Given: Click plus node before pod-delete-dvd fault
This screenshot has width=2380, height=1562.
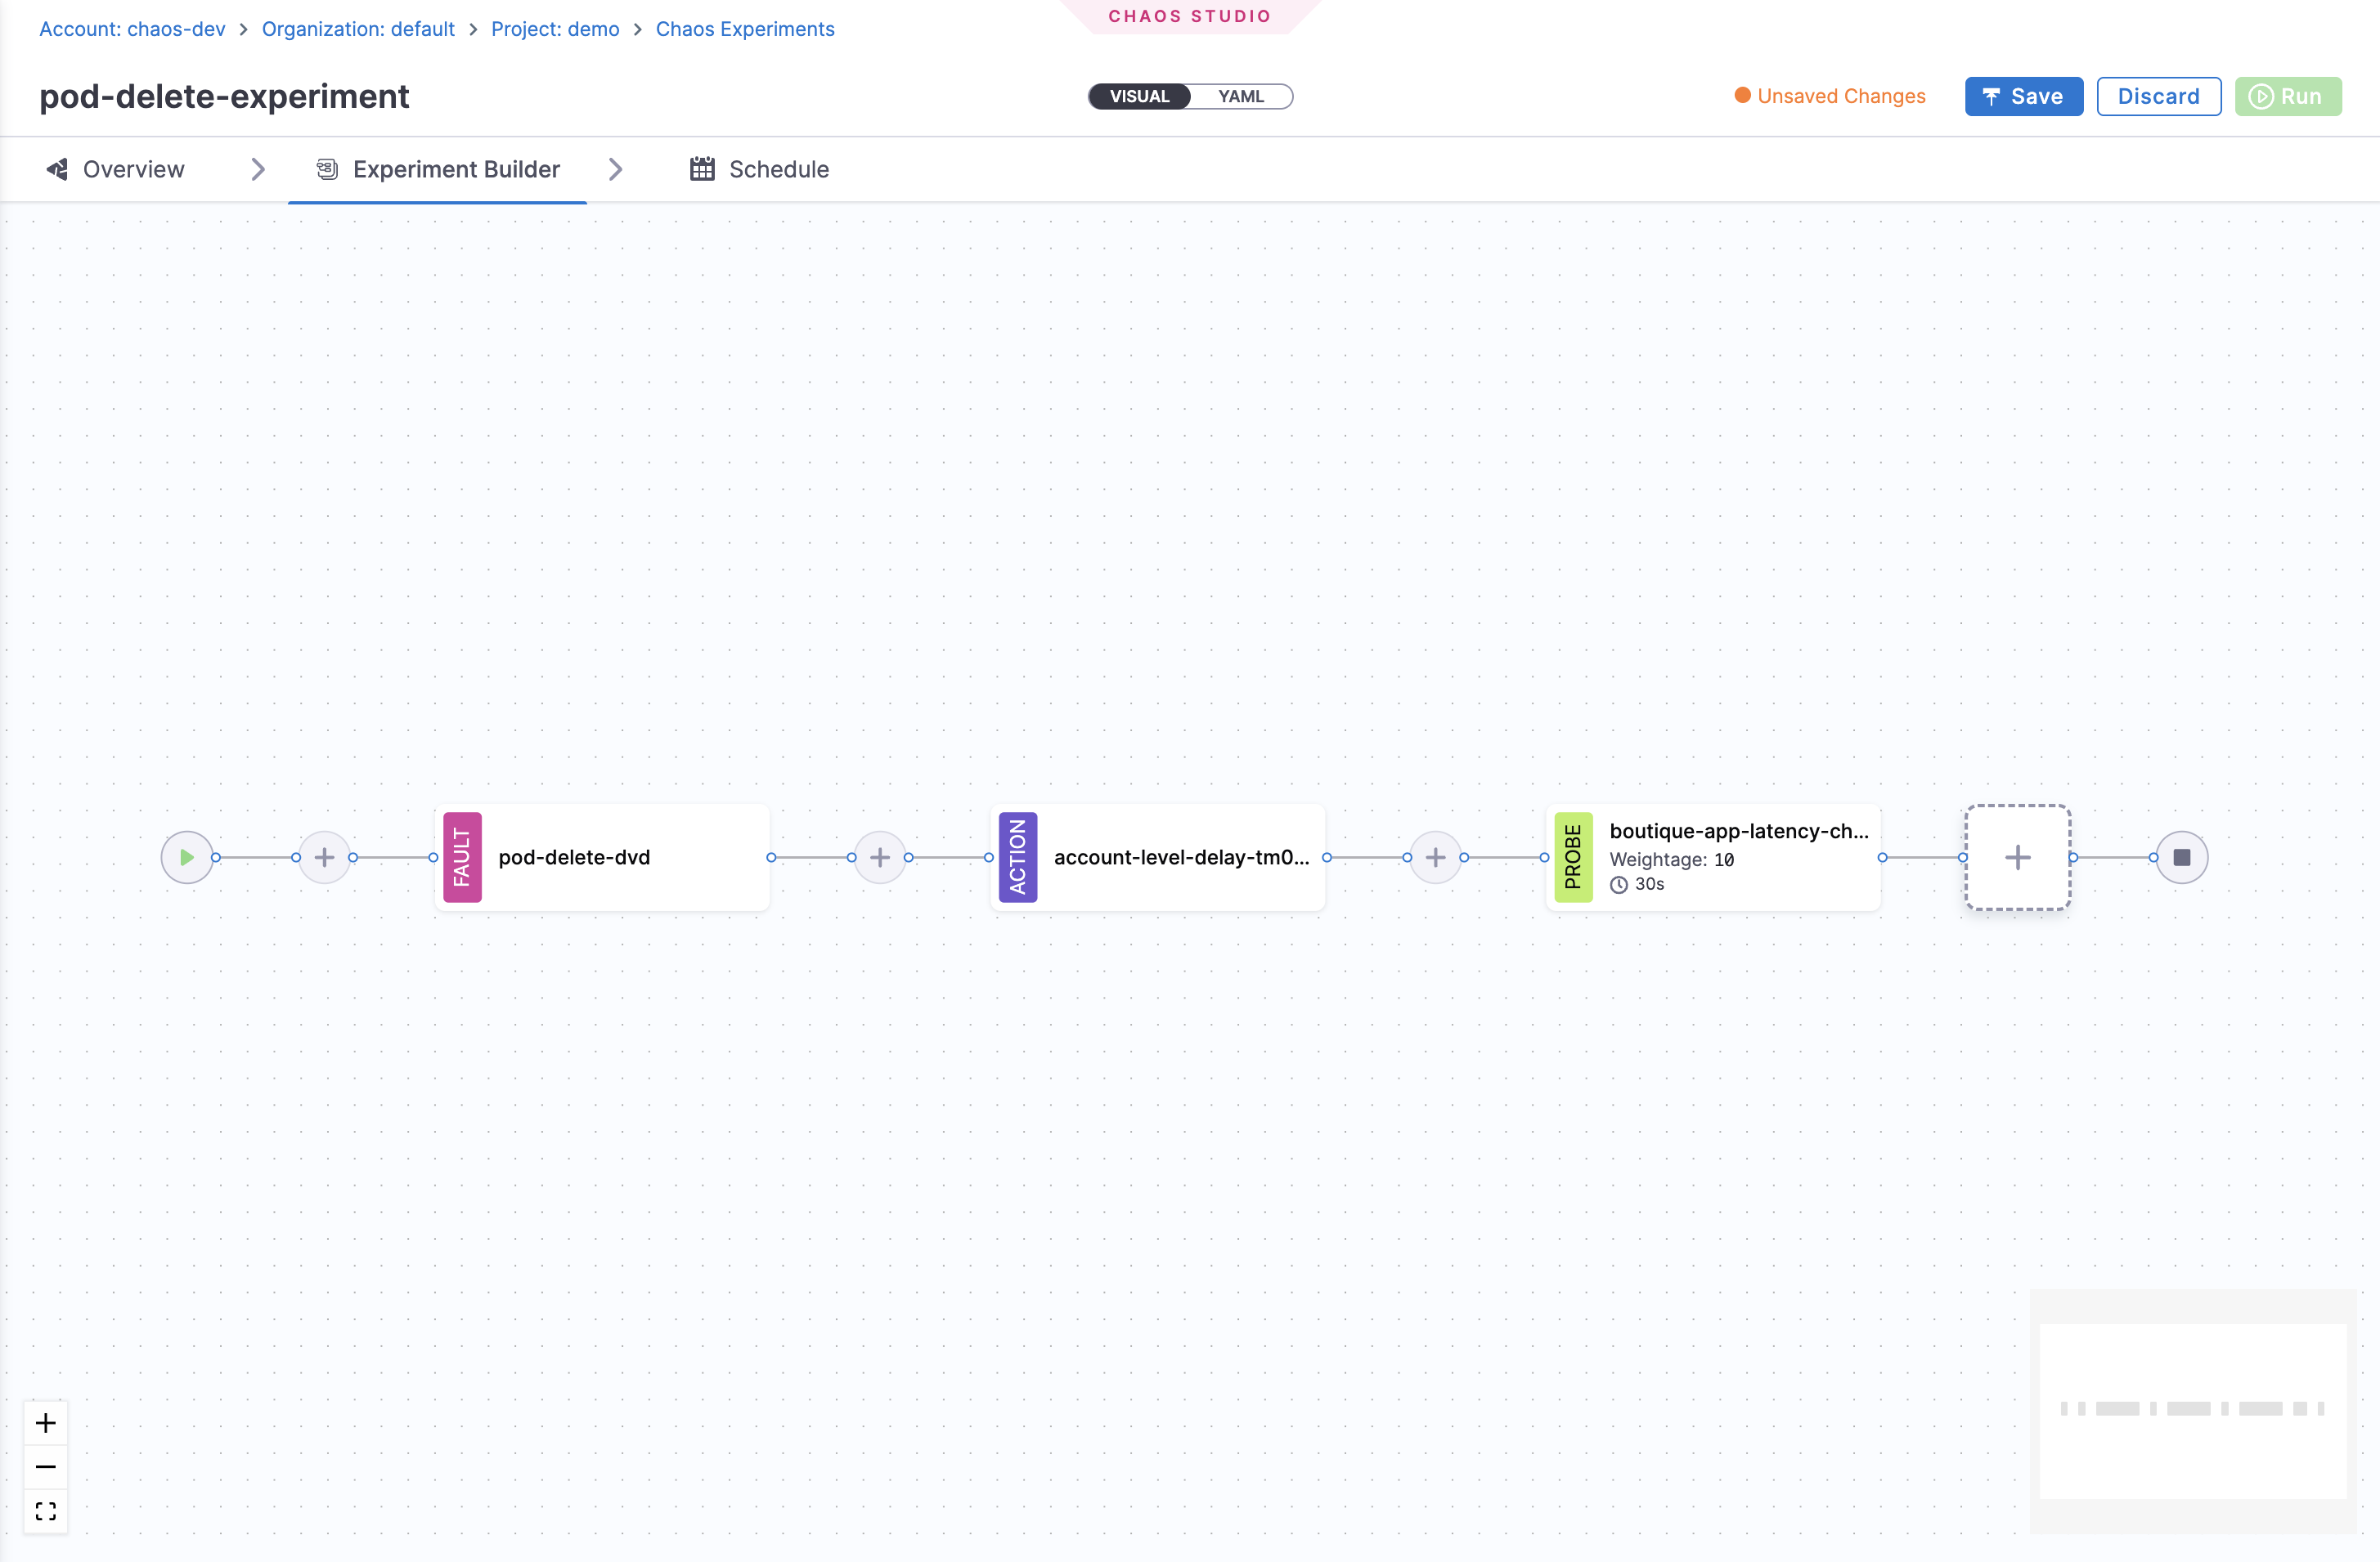Looking at the screenshot, I should tap(324, 857).
